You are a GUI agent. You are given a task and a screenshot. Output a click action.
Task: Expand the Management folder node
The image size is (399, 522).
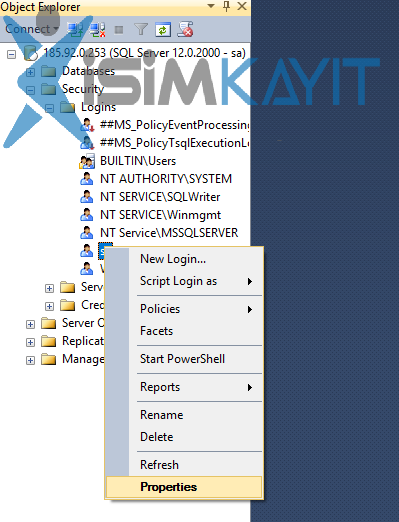coord(30,360)
